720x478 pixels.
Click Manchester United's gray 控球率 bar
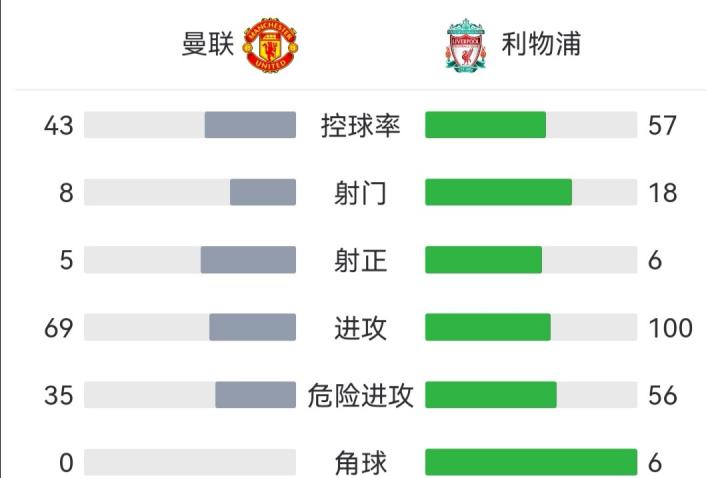pyautogui.click(x=250, y=125)
